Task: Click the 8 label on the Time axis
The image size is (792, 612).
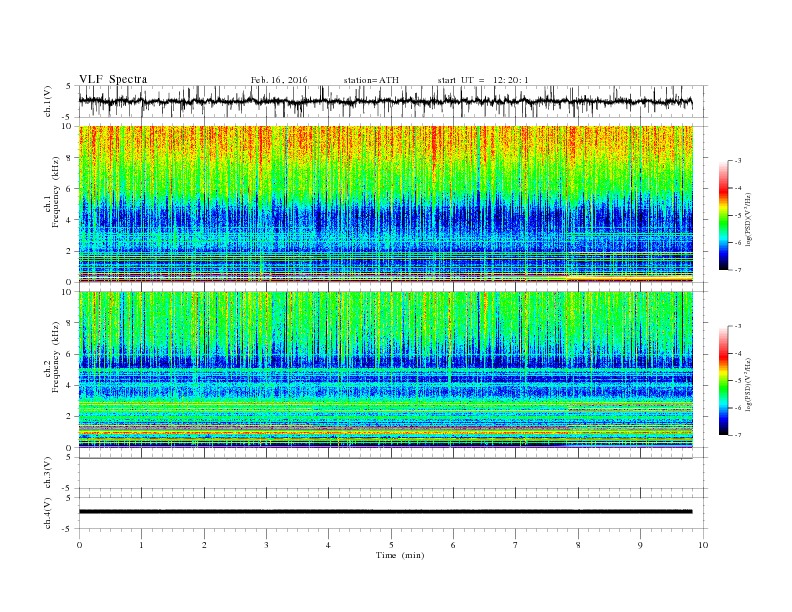Action: [578, 545]
